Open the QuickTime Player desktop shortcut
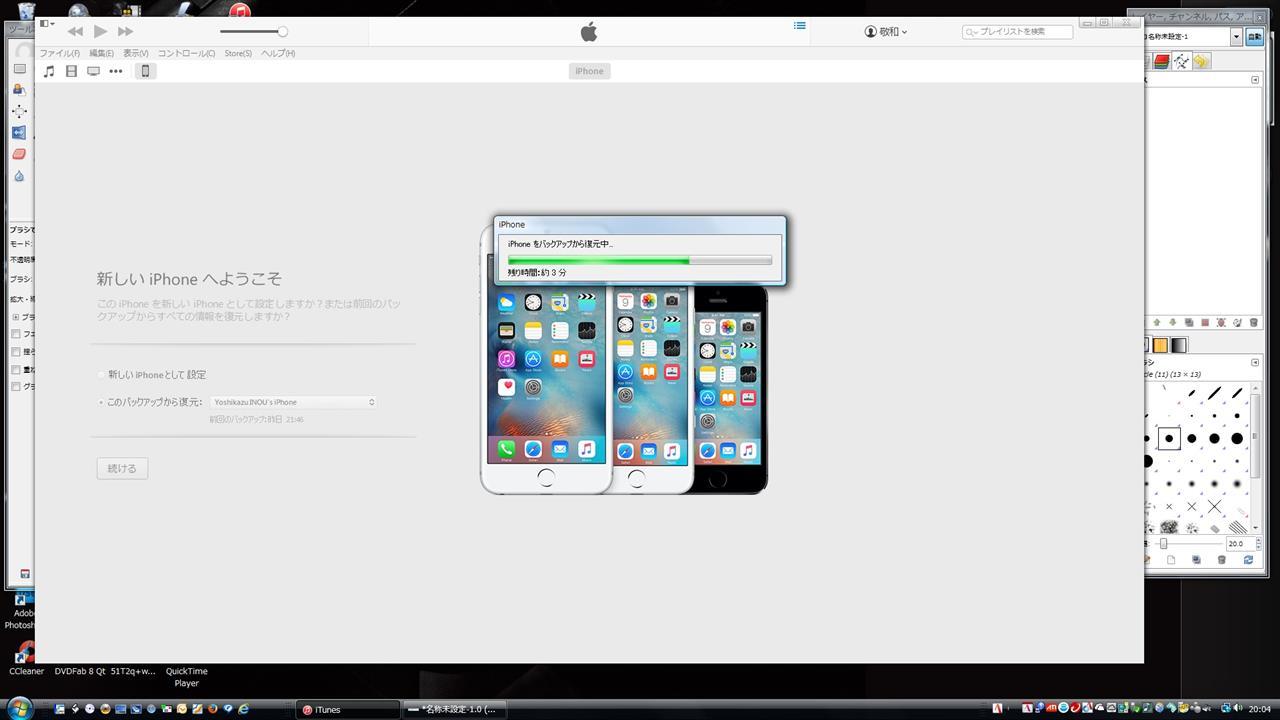1280x720 pixels. 186,677
